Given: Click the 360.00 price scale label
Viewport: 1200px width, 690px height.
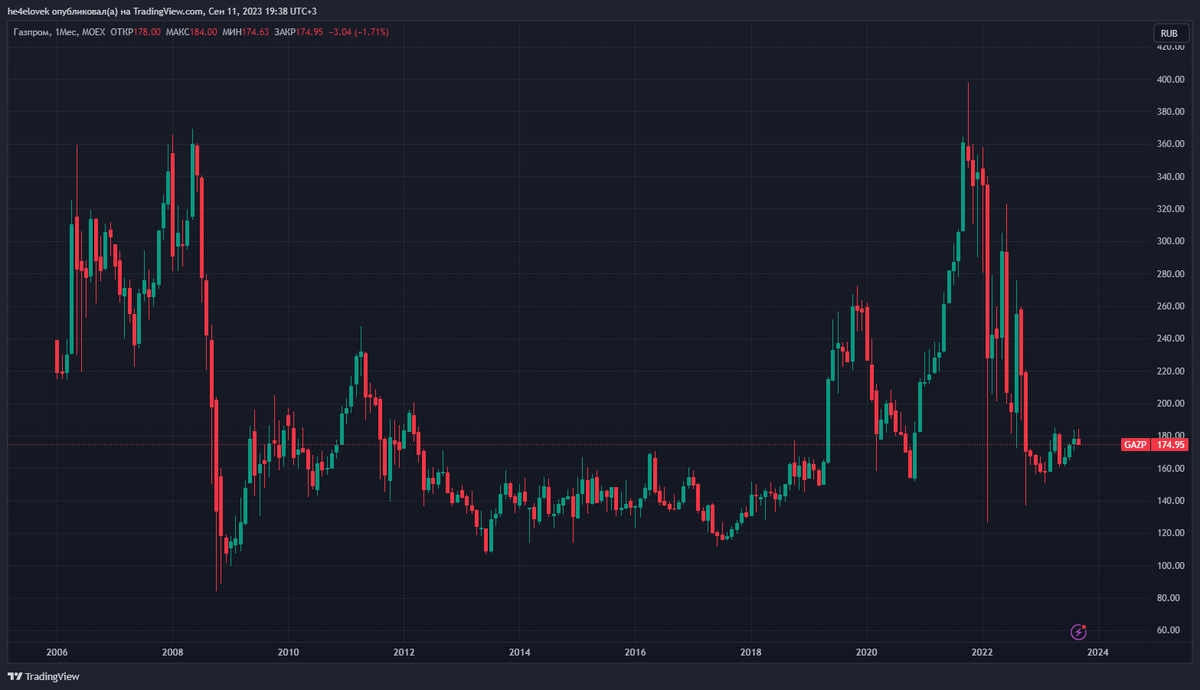Looking at the screenshot, I should 1171,144.
